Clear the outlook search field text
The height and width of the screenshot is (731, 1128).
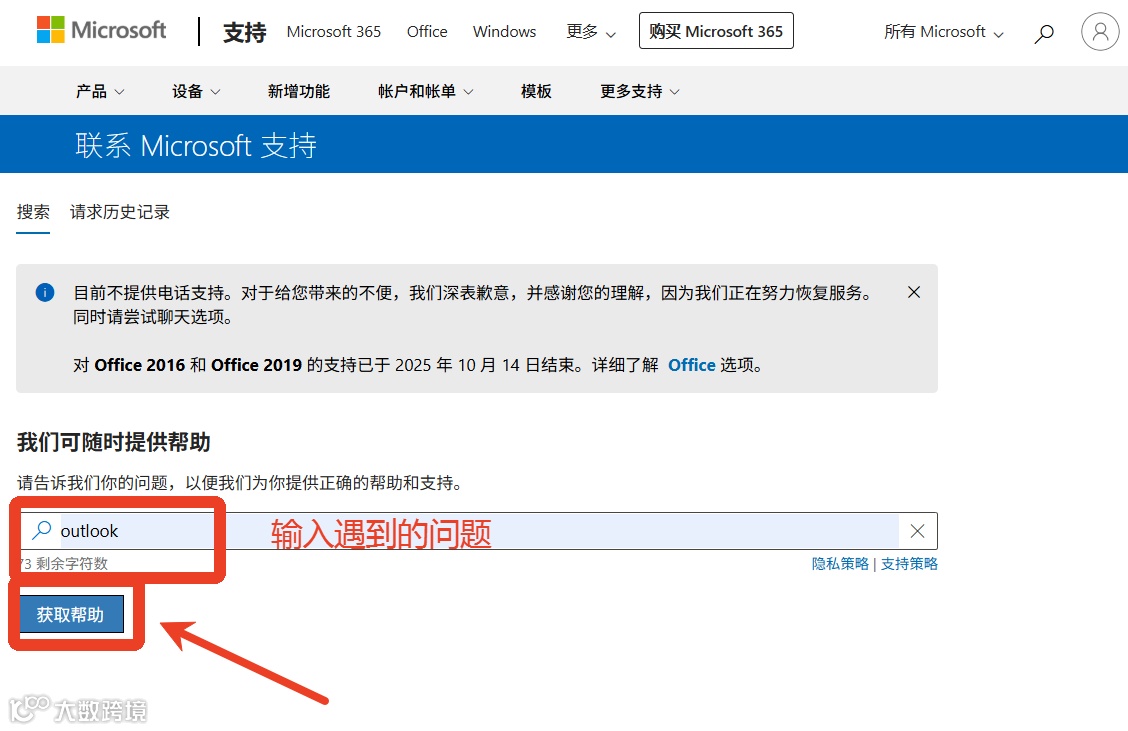(917, 531)
